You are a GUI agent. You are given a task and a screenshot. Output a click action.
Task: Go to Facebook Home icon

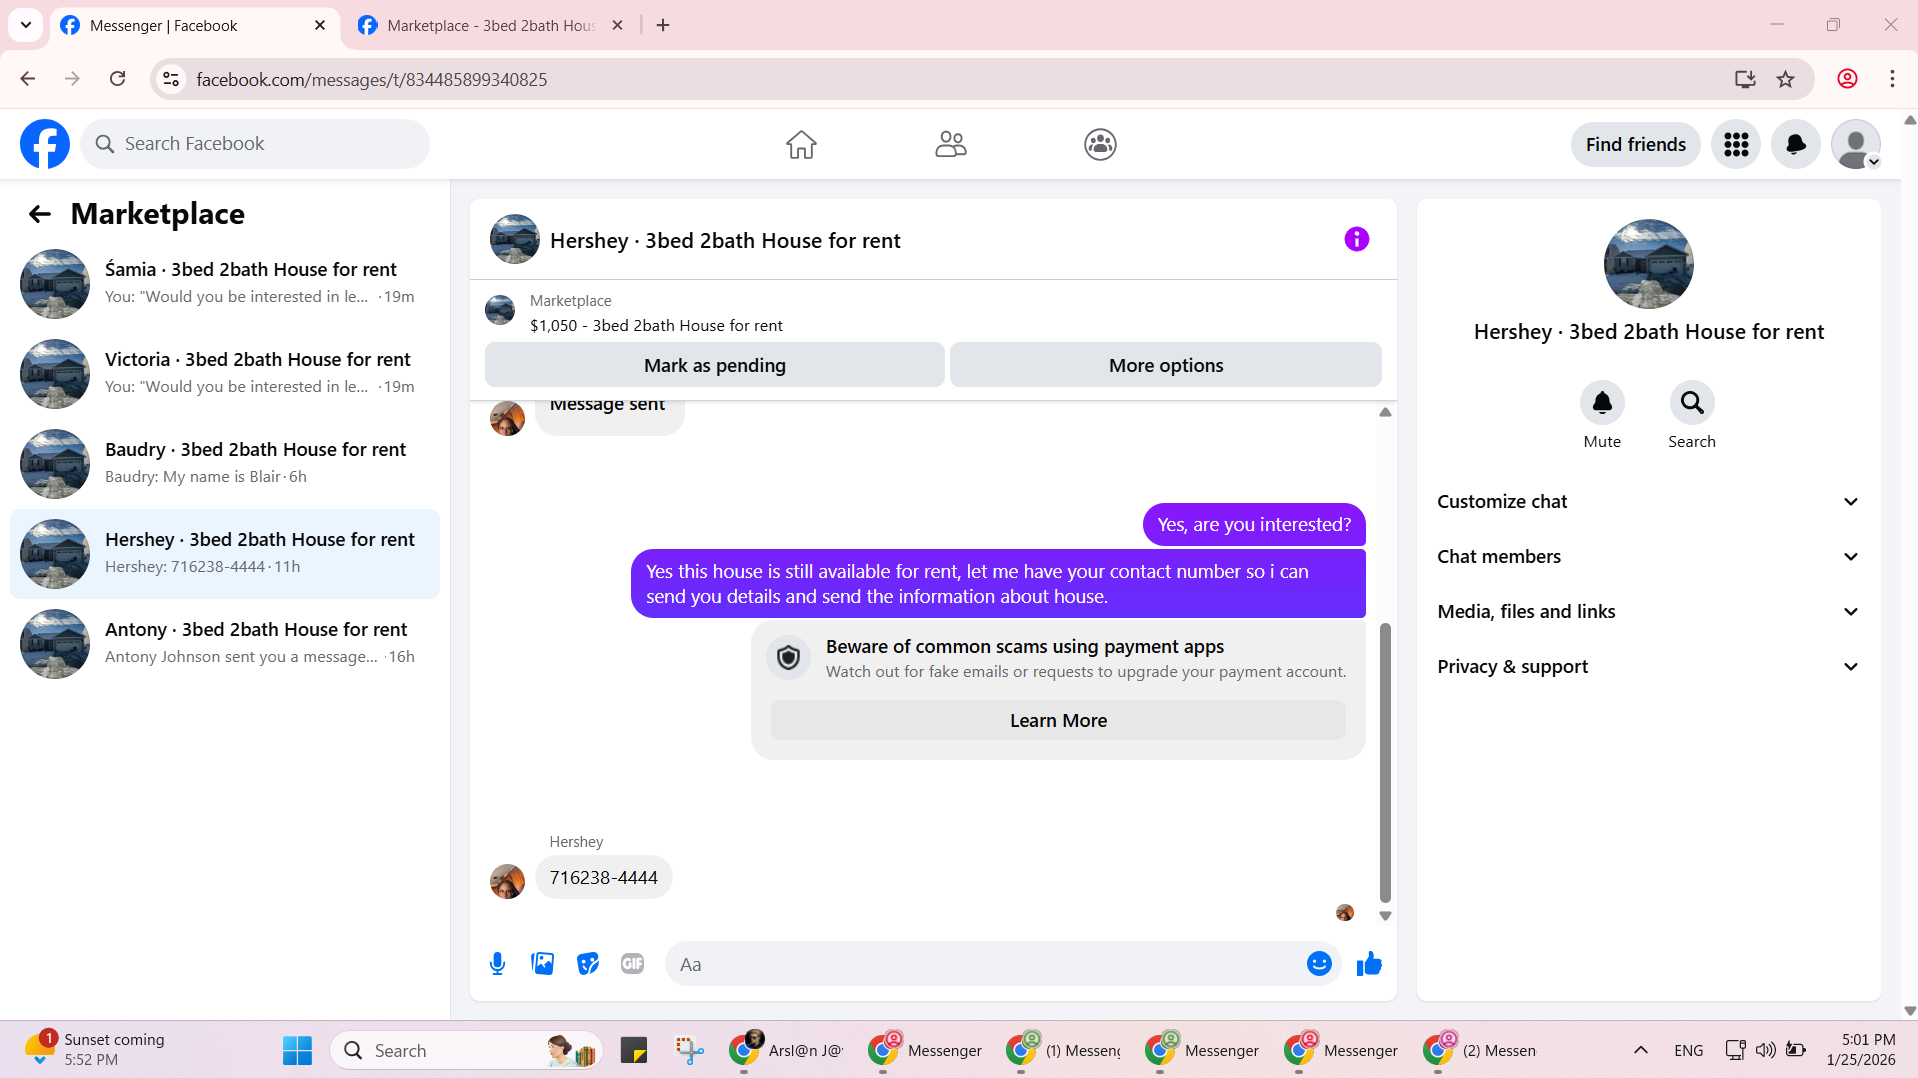click(x=801, y=145)
